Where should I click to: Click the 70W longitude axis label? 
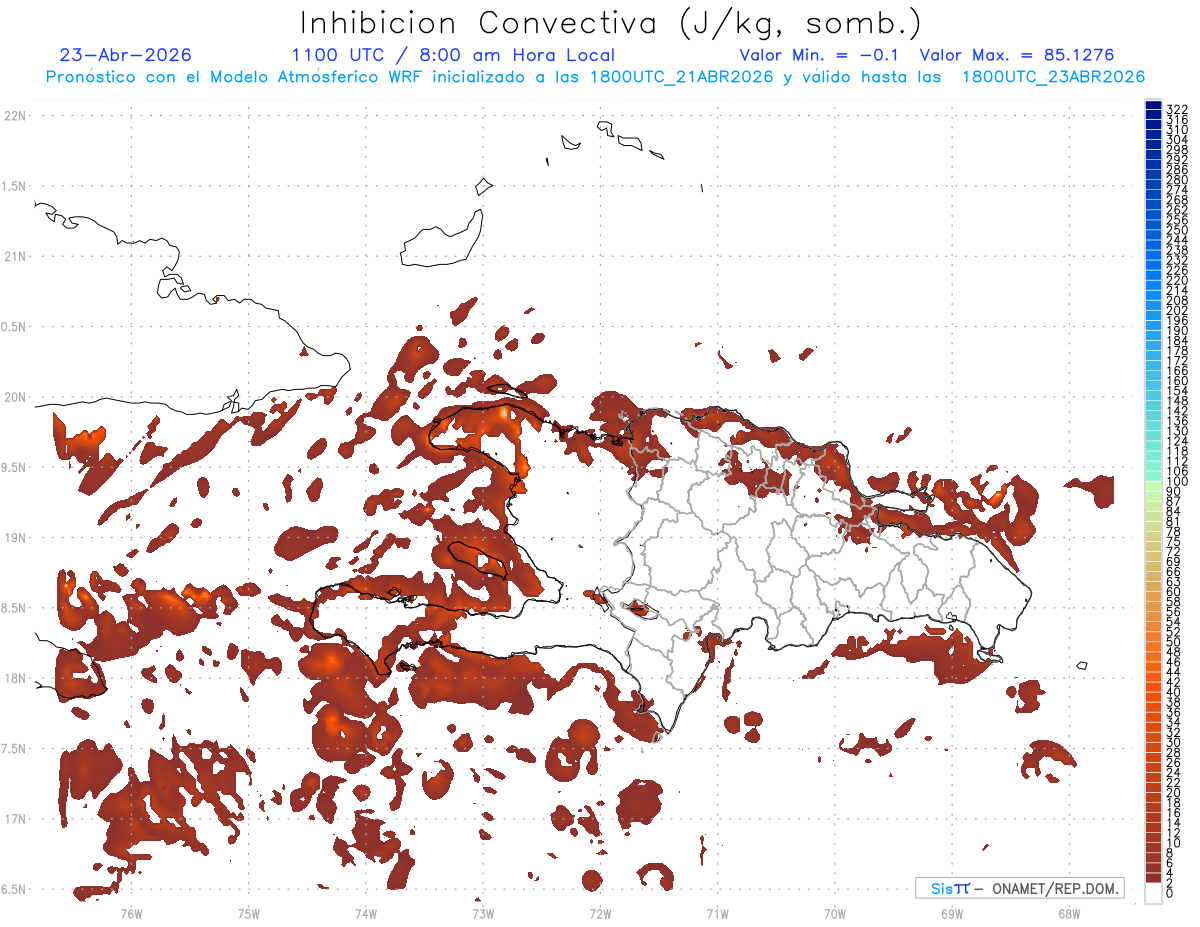(x=834, y=914)
